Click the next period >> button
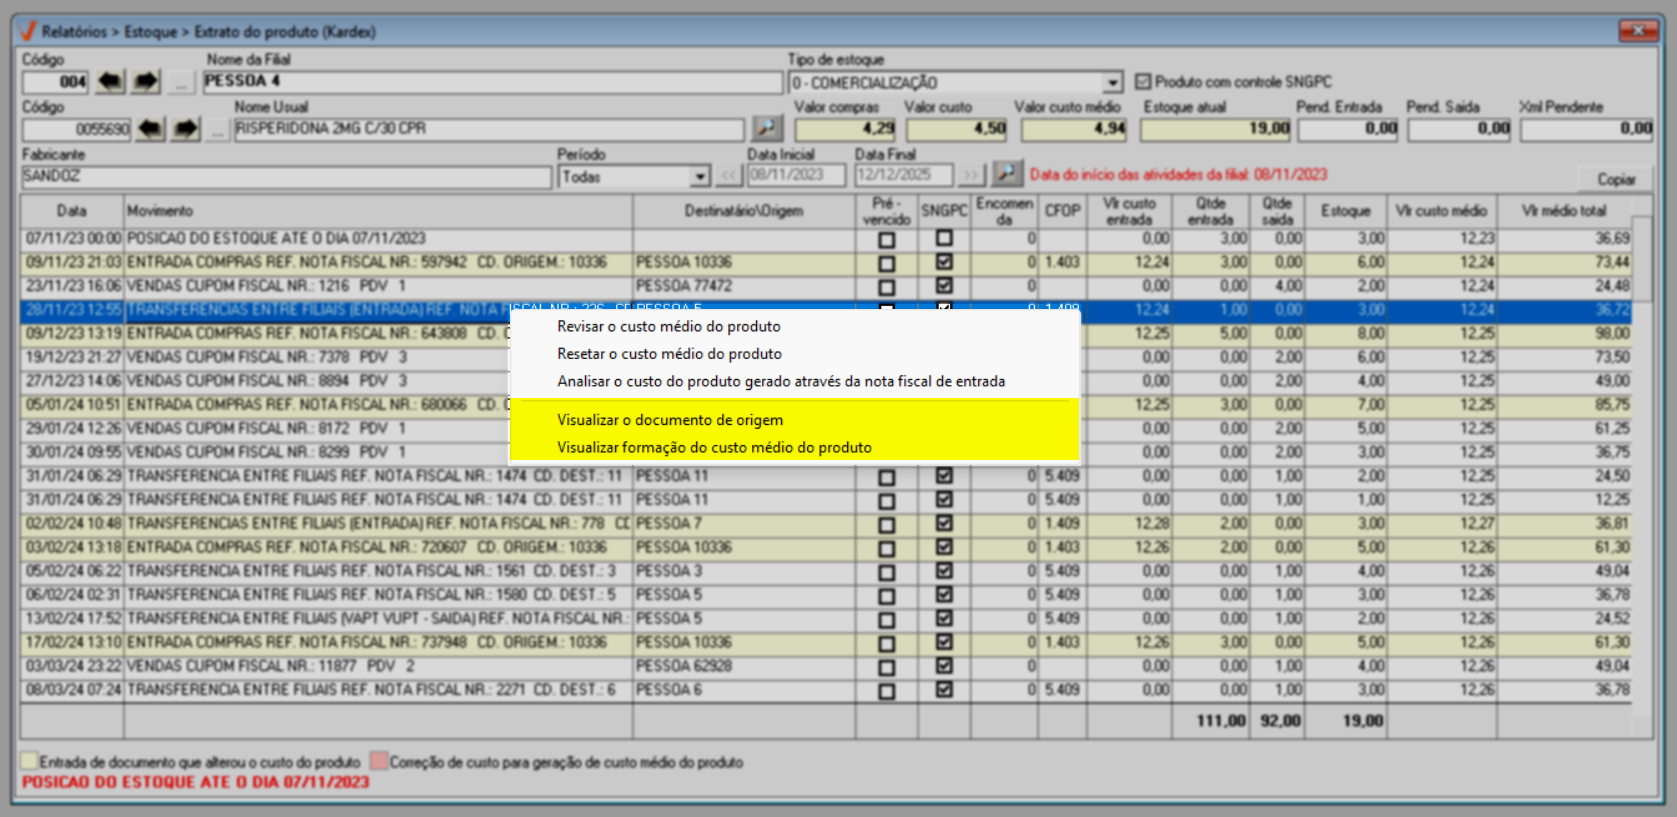Screen dimensions: 1677x817 [970, 176]
